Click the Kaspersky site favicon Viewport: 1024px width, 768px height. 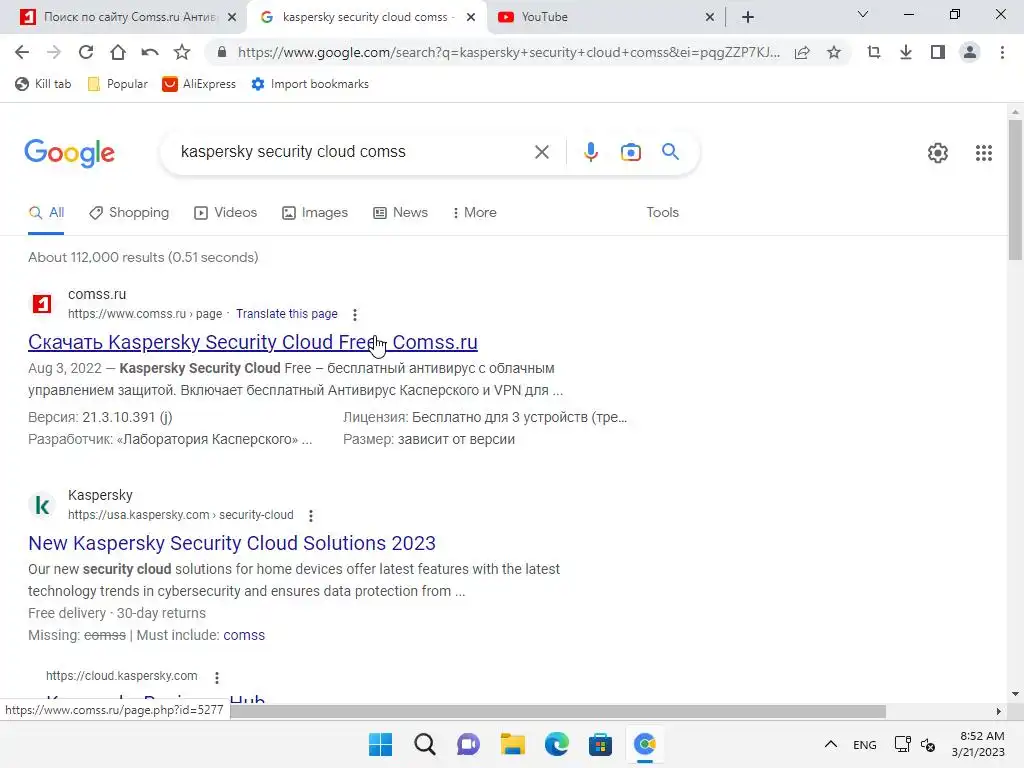[x=42, y=505]
